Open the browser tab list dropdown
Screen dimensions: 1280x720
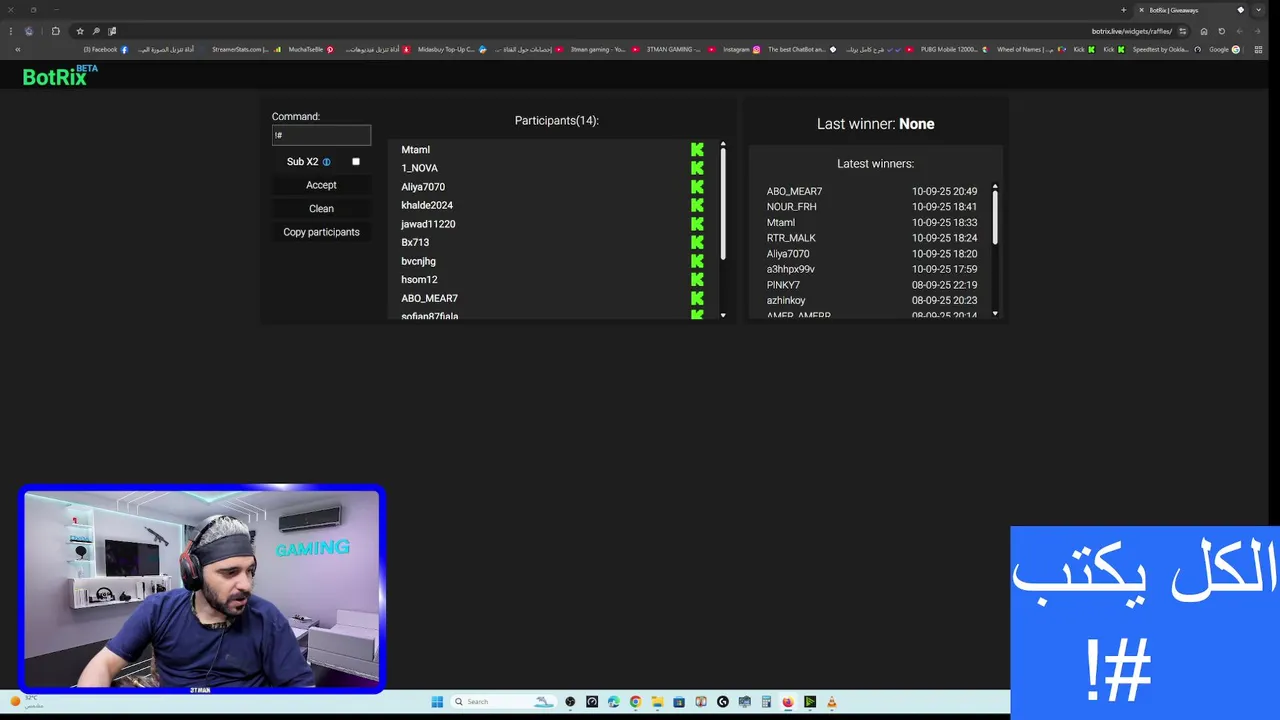[x=1258, y=10]
